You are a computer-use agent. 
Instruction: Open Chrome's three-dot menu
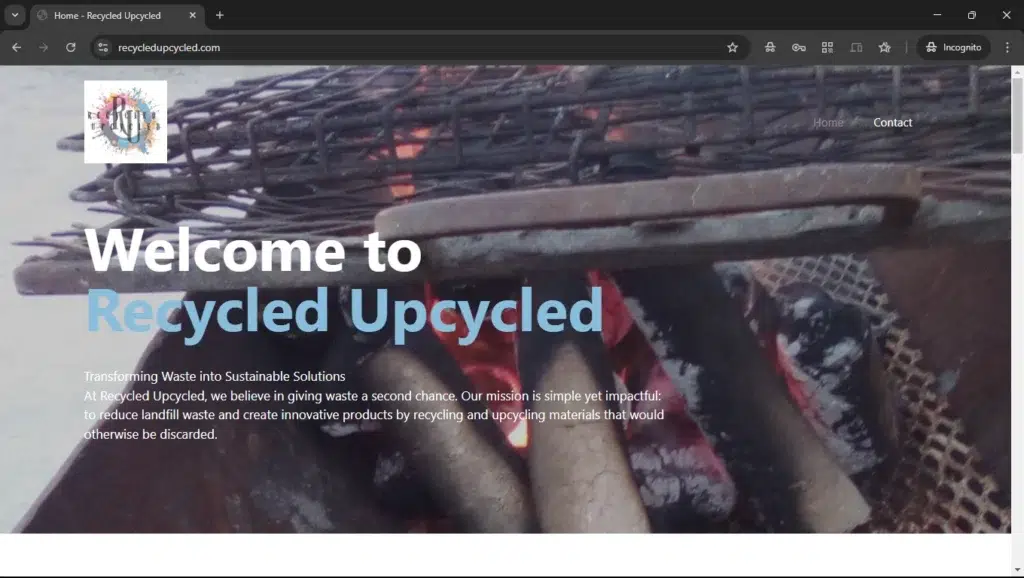tap(1006, 47)
